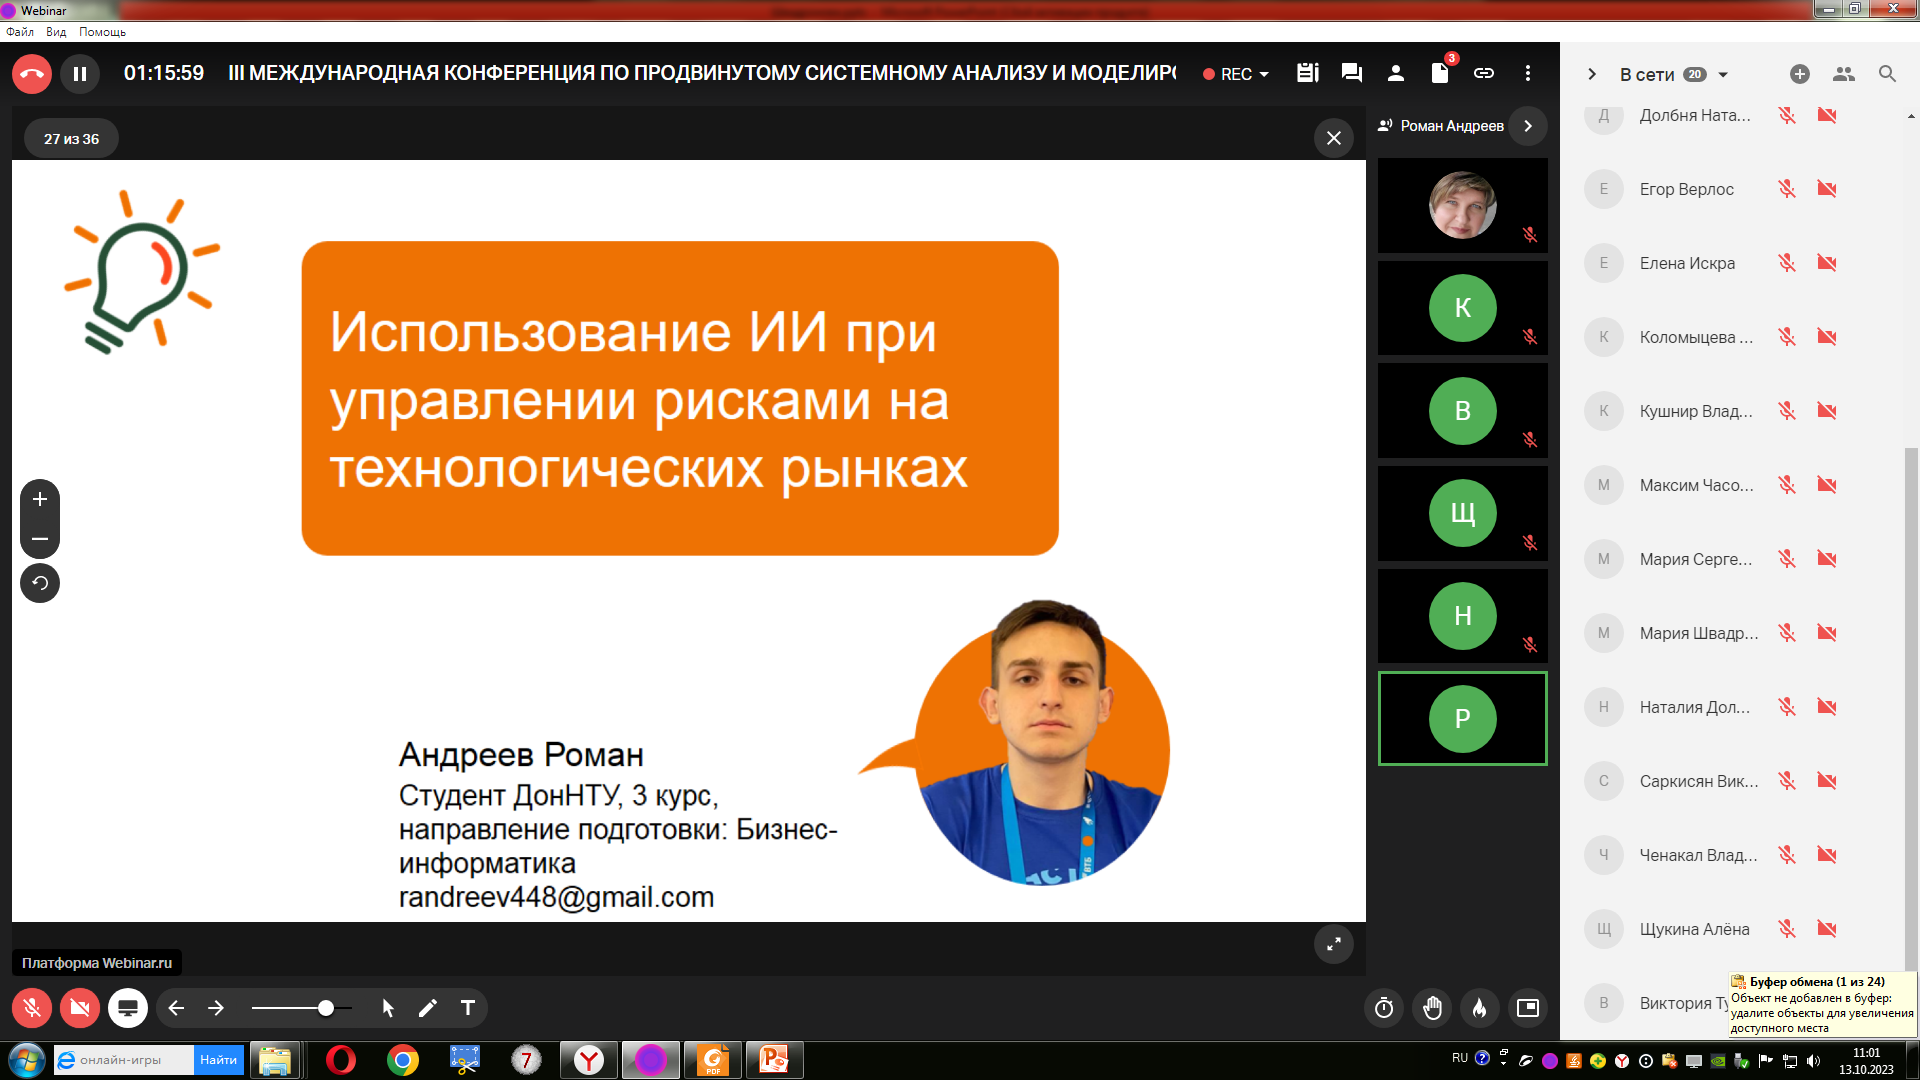This screenshot has width=1920, height=1080.
Task: Select the text tool T
Action: coord(468,1008)
